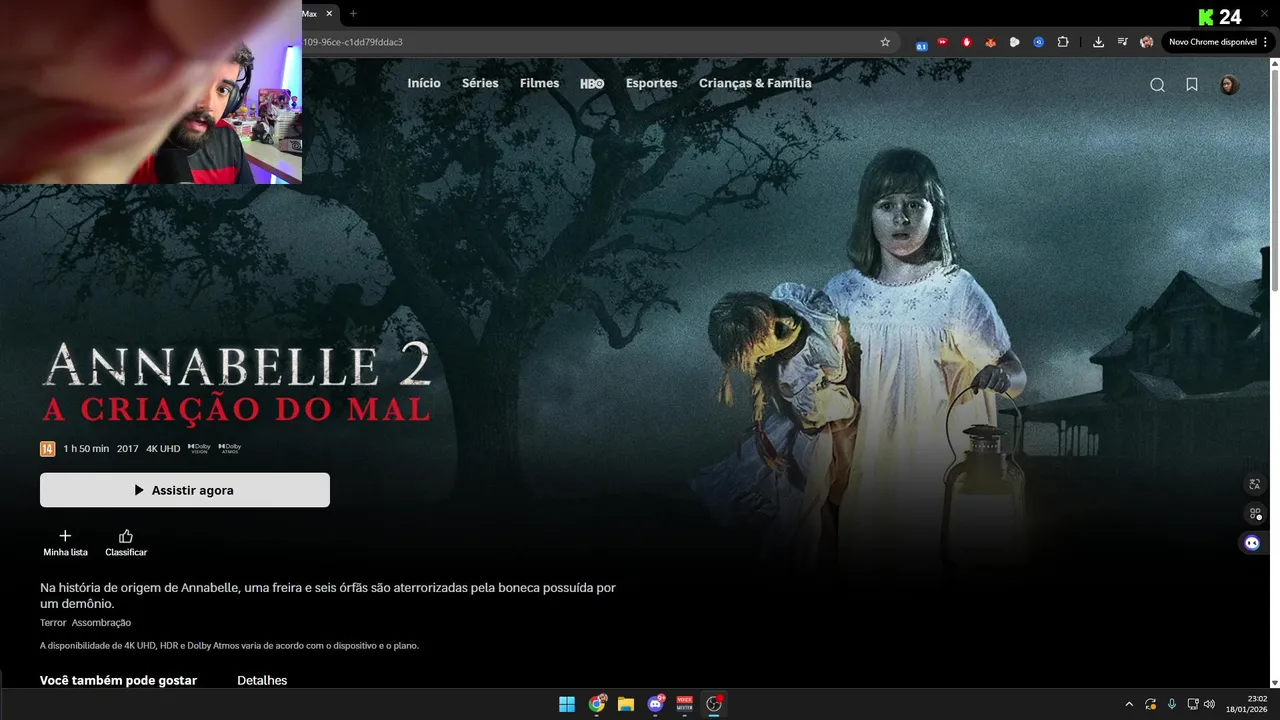
Task: Click the blue 0.1 badge extension
Action: pos(921,43)
